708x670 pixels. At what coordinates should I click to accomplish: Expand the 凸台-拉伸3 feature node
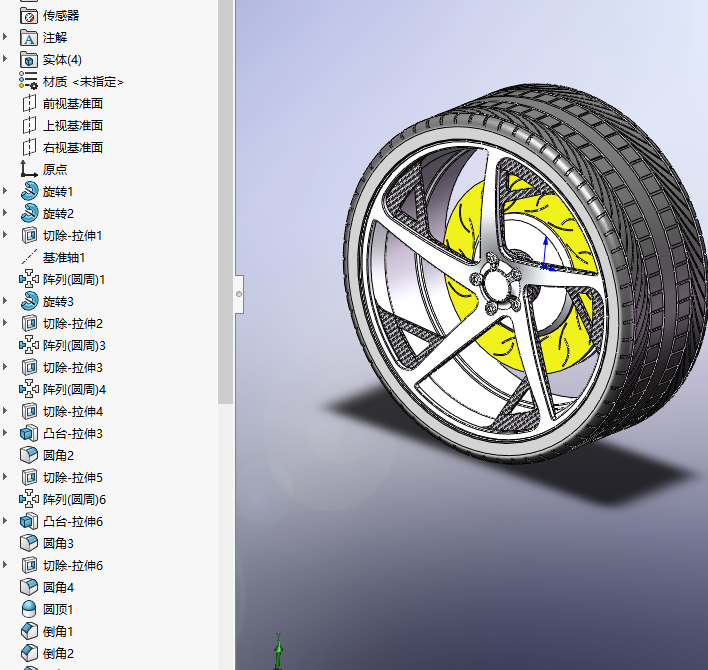(6, 433)
